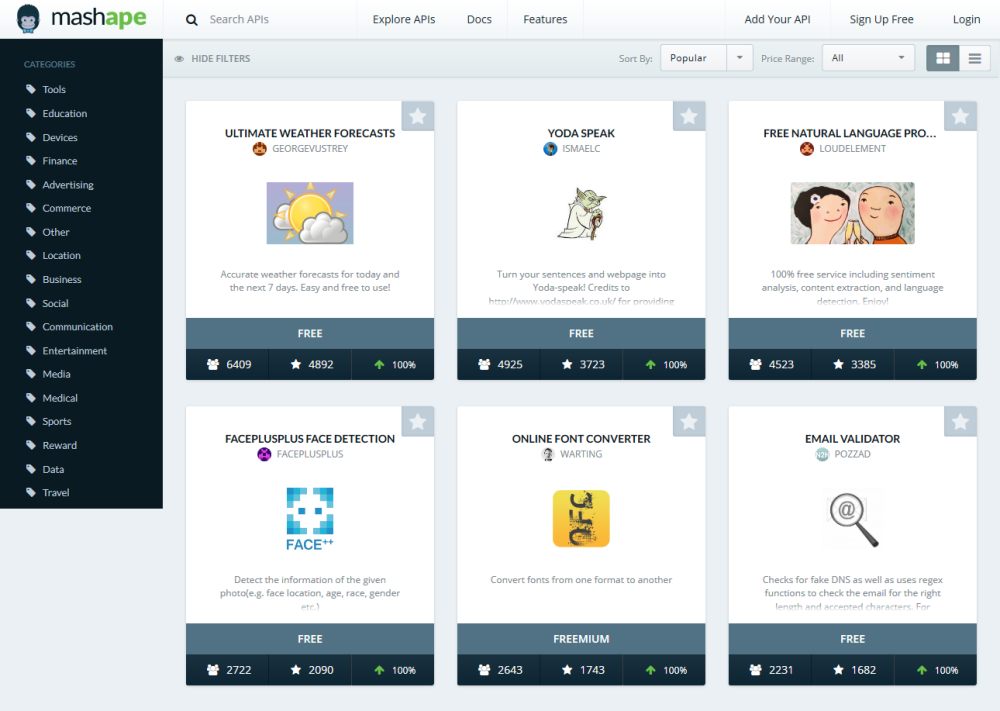Viewport: 1000px width, 711px height.
Task: Select the Education category
Action: 64,114
